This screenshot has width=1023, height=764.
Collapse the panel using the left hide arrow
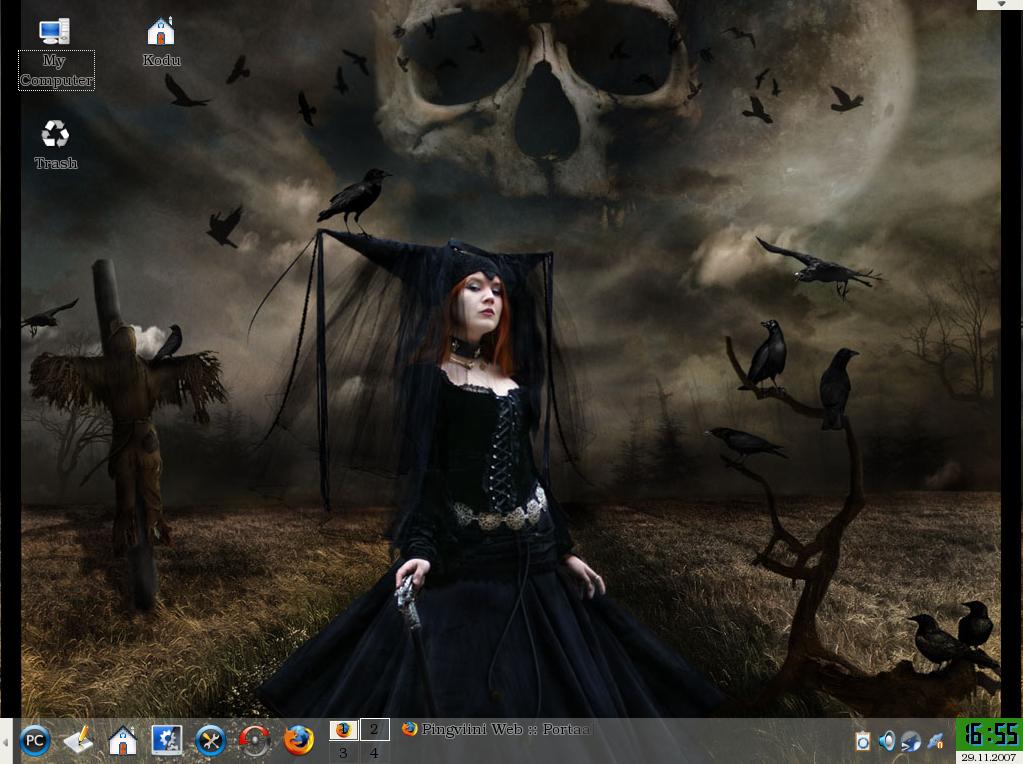click(5, 741)
